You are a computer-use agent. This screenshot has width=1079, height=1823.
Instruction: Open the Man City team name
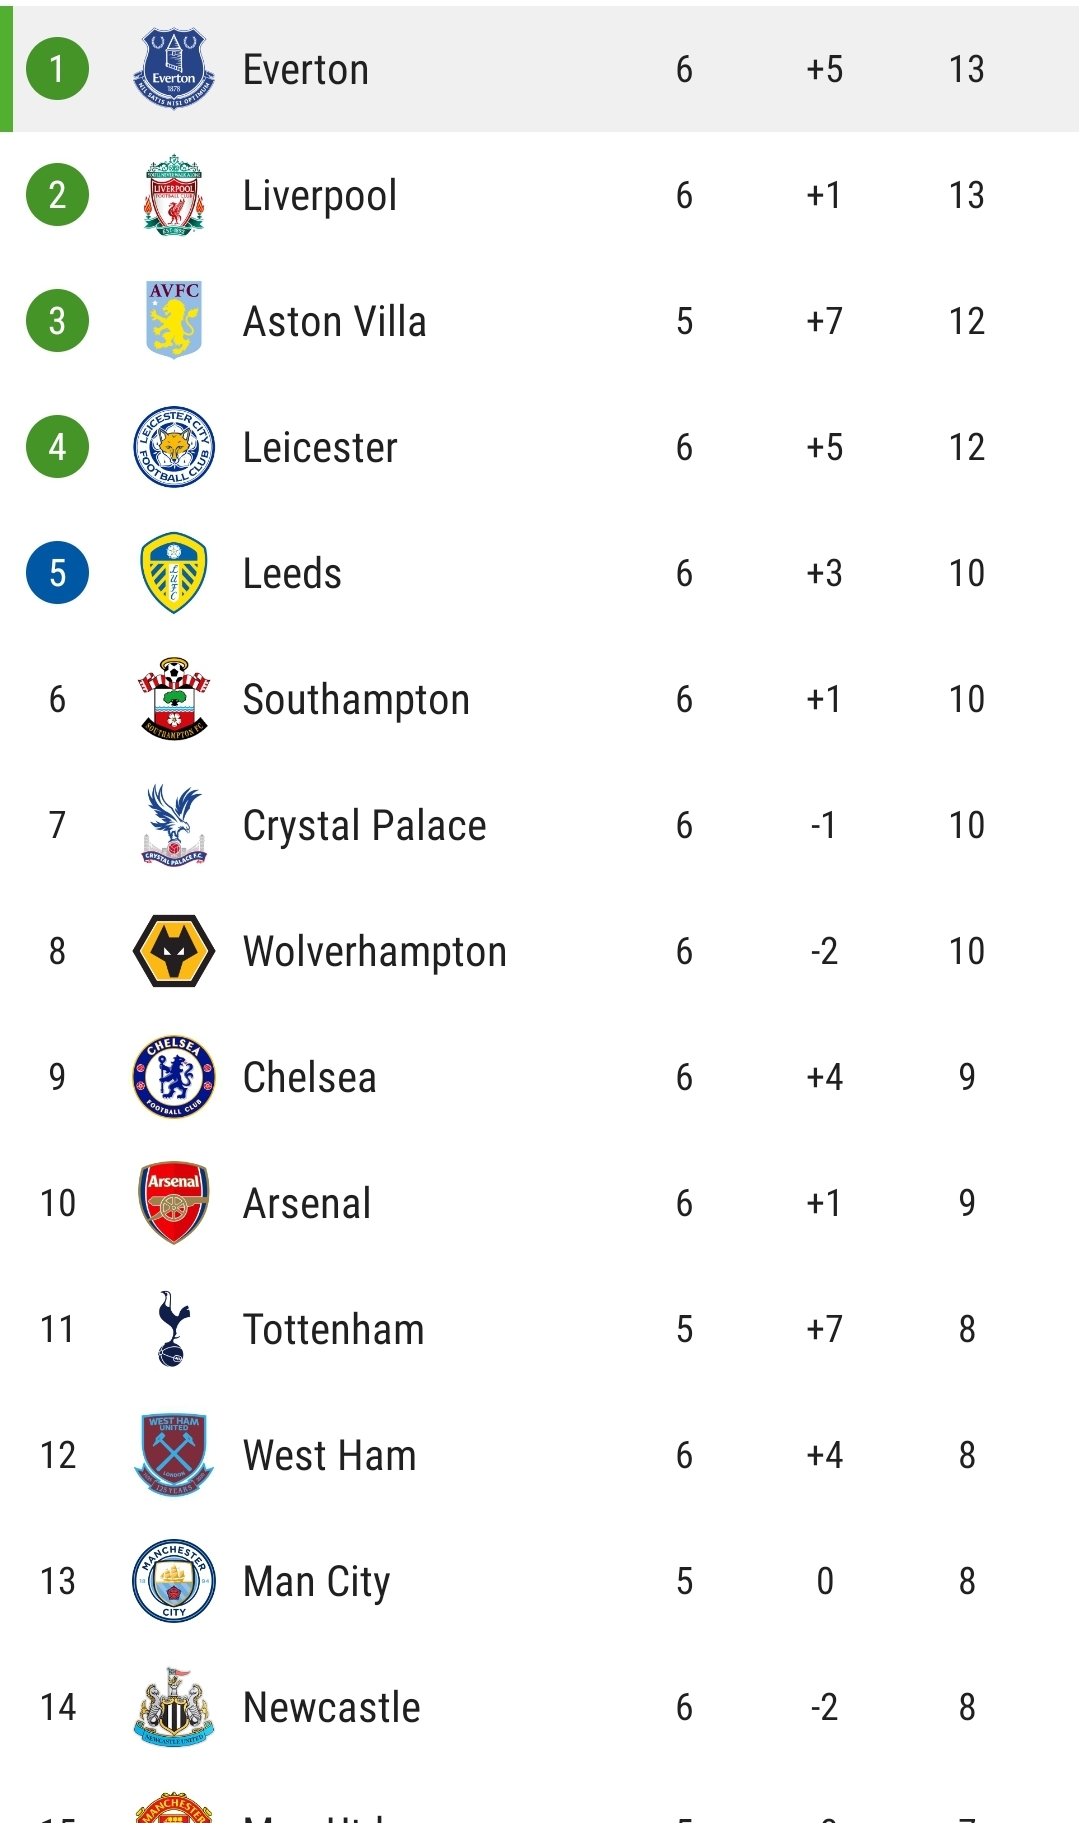[x=316, y=1582]
